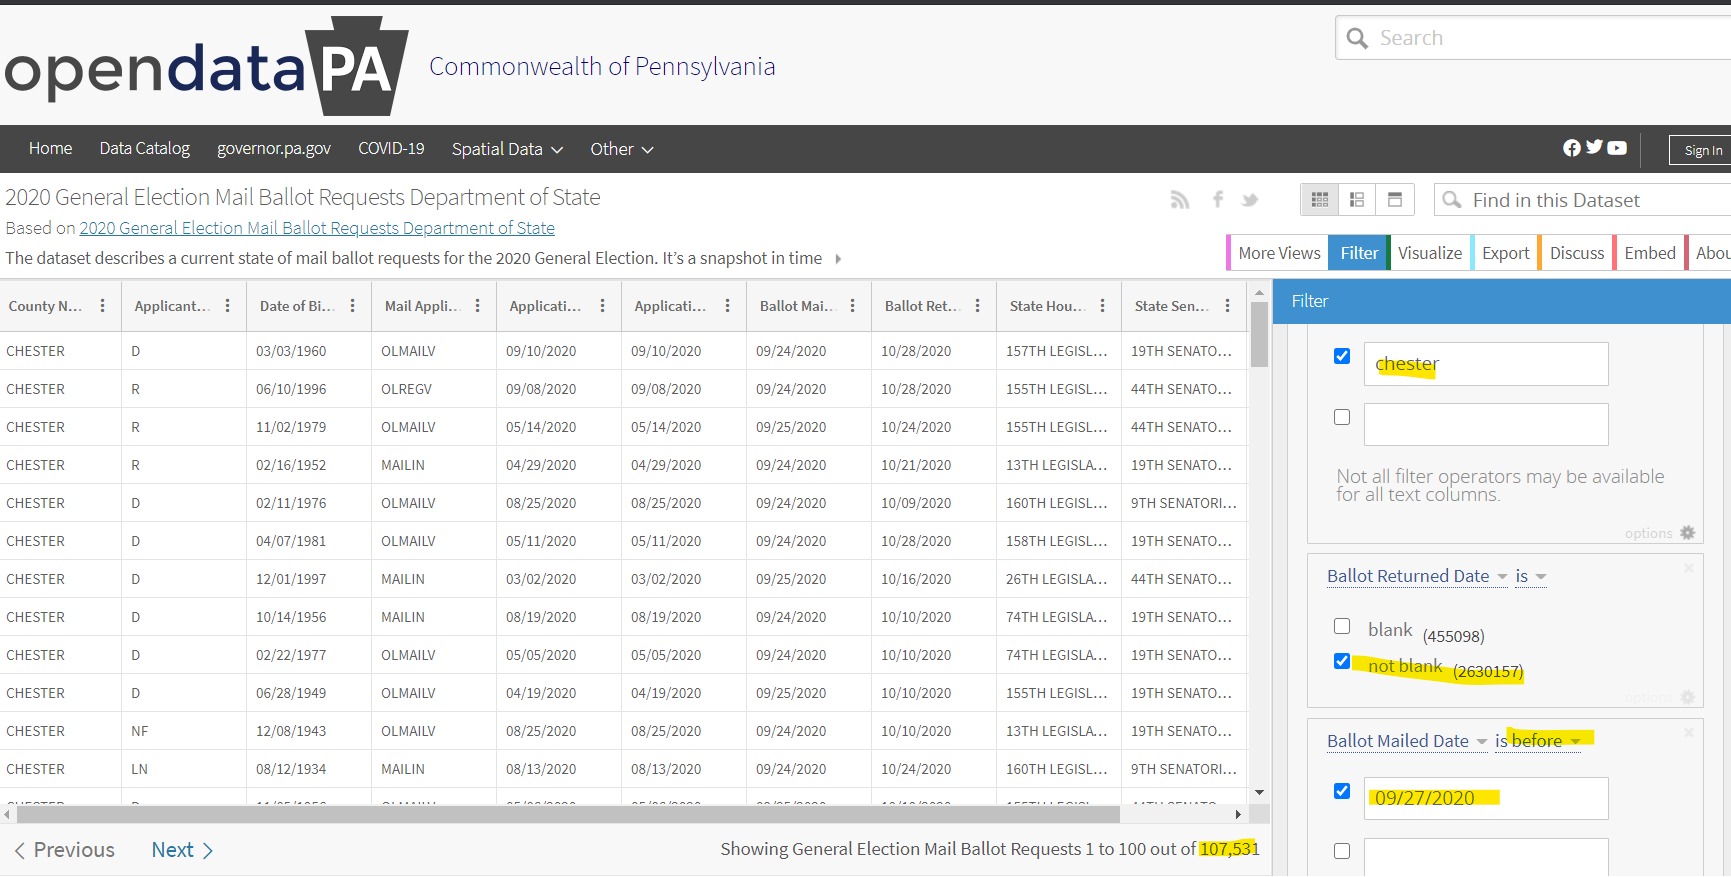The image size is (1731, 877).
Task: Go to Home in navigation bar
Action: coord(50,148)
